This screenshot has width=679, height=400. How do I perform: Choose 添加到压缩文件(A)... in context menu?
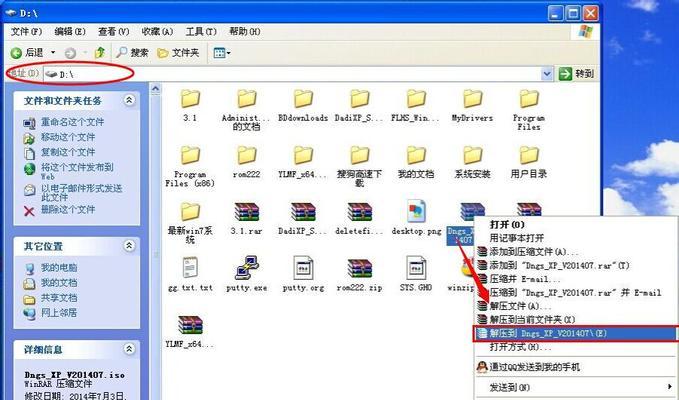[x=576, y=252]
